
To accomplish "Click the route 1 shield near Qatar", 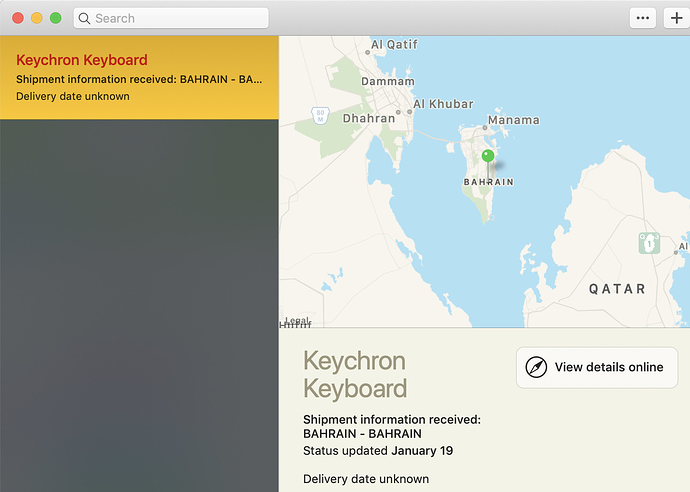I will point(650,243).
